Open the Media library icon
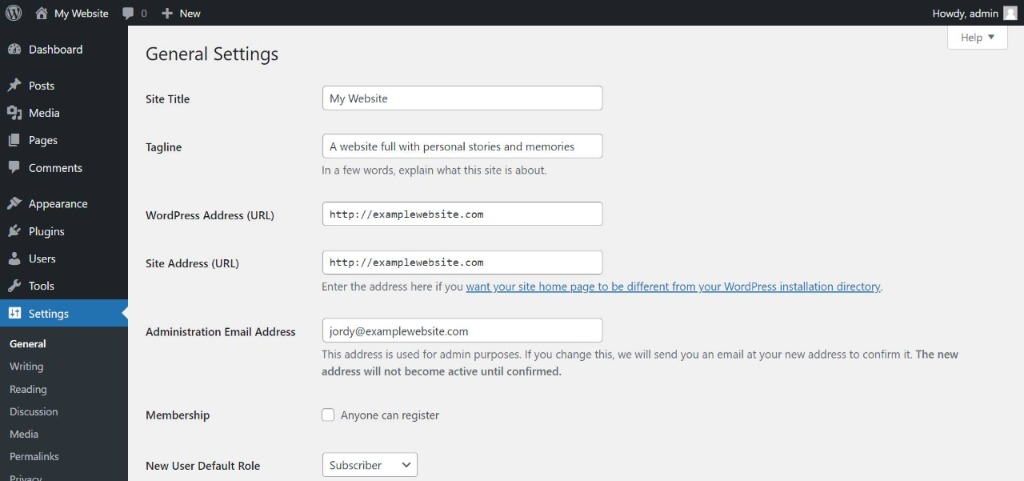 (14, 113)
